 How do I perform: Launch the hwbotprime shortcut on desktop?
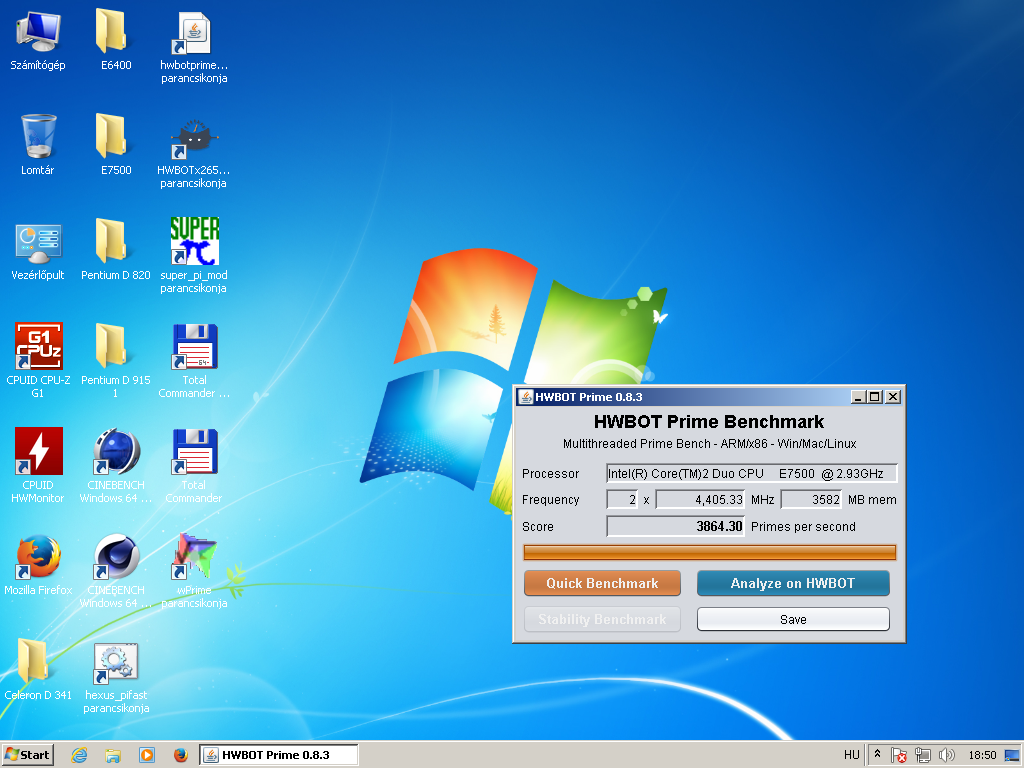click(194, 47)
